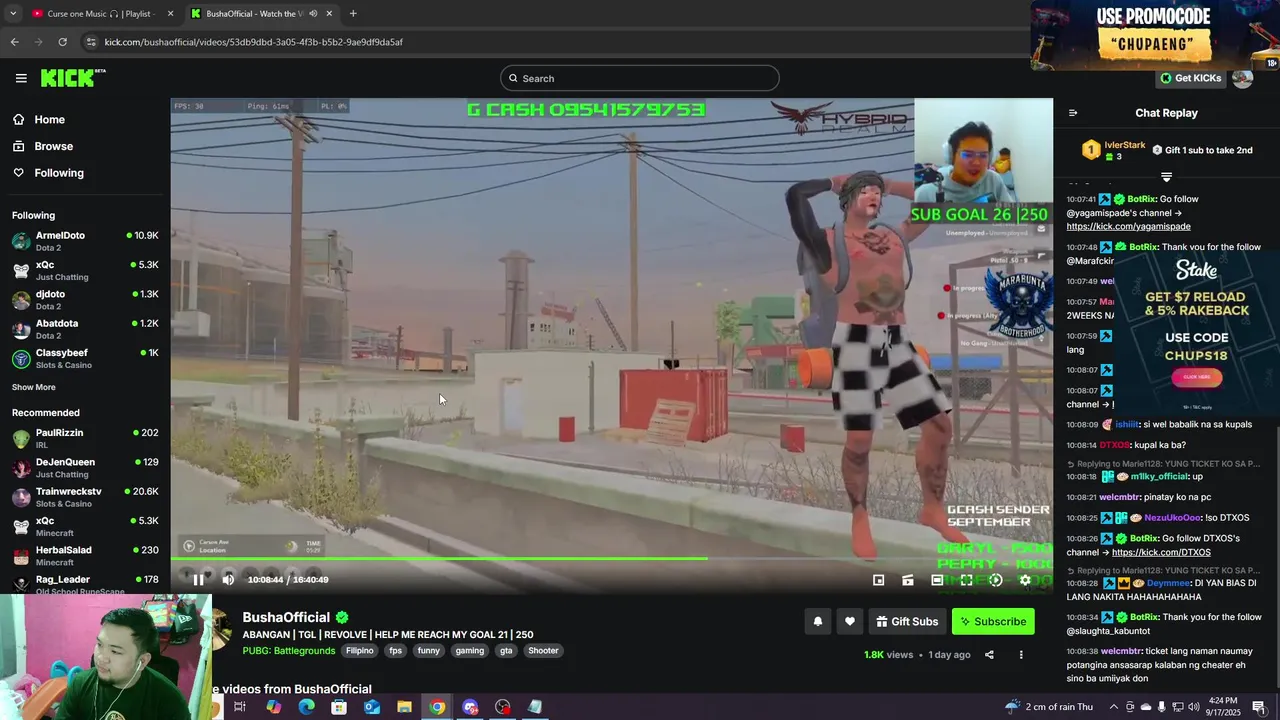This screenshot has height=720, width=1280.
Task: Pause the video with the pause button
Action: click(x=198, y=580)
